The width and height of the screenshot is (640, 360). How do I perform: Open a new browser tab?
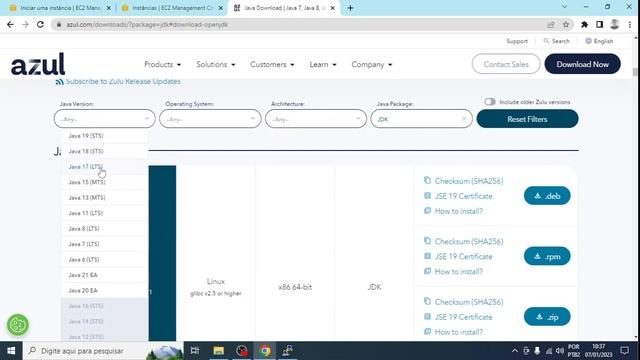pyautogui.click(x=350, y=8)
